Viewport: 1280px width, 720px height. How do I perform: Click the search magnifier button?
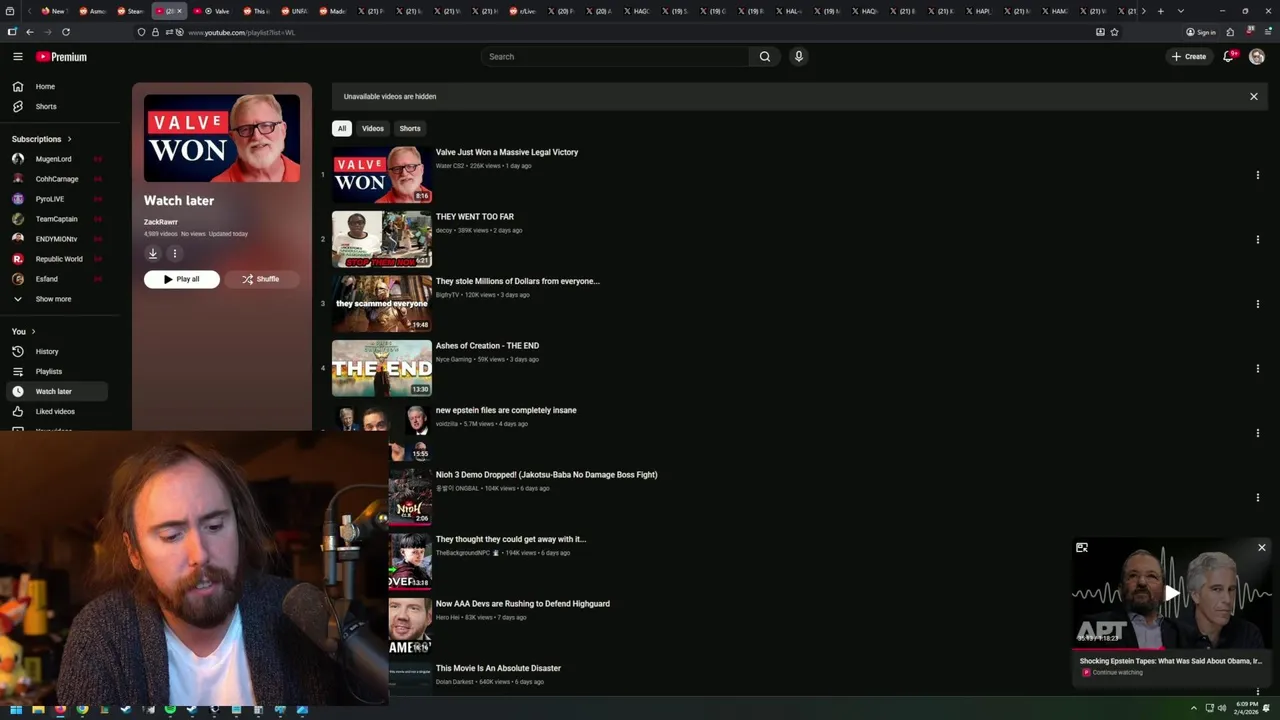coord(765,57)
